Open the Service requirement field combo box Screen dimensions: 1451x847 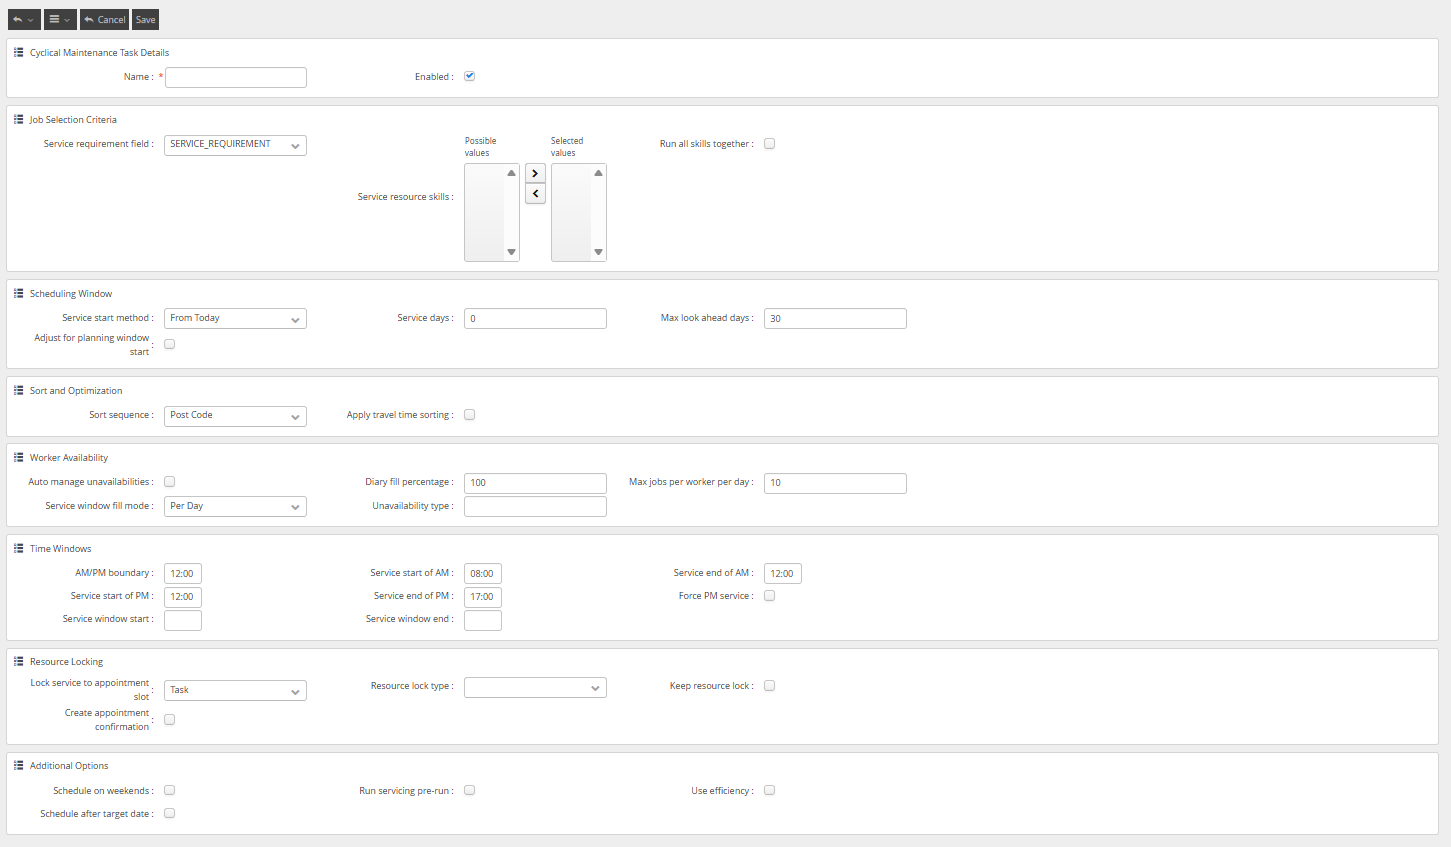[x=235, y=145]
